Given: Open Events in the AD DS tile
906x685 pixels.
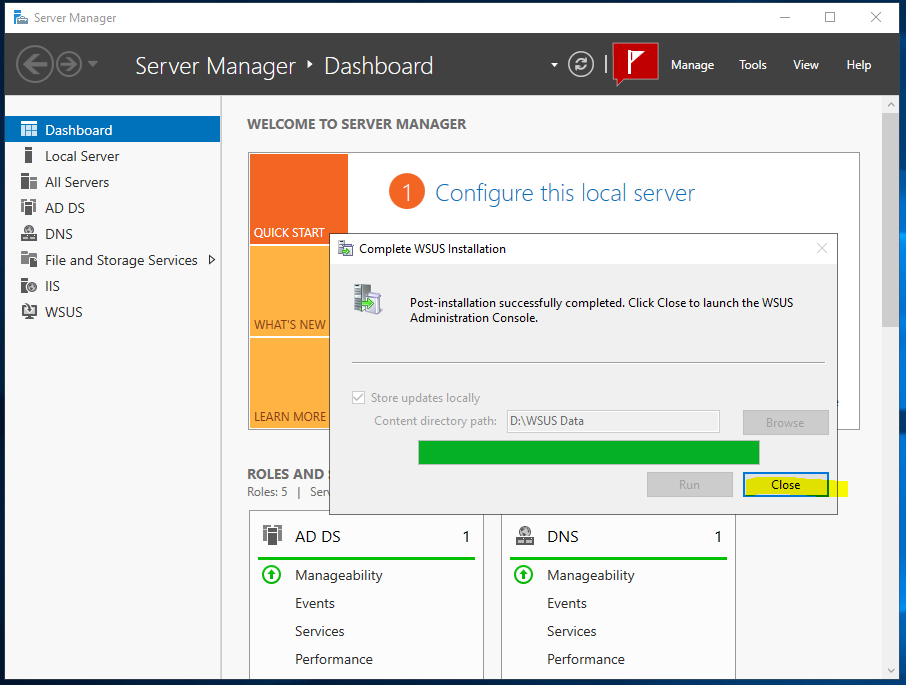Looking at the screenshot, I should (x=315, y=603).
